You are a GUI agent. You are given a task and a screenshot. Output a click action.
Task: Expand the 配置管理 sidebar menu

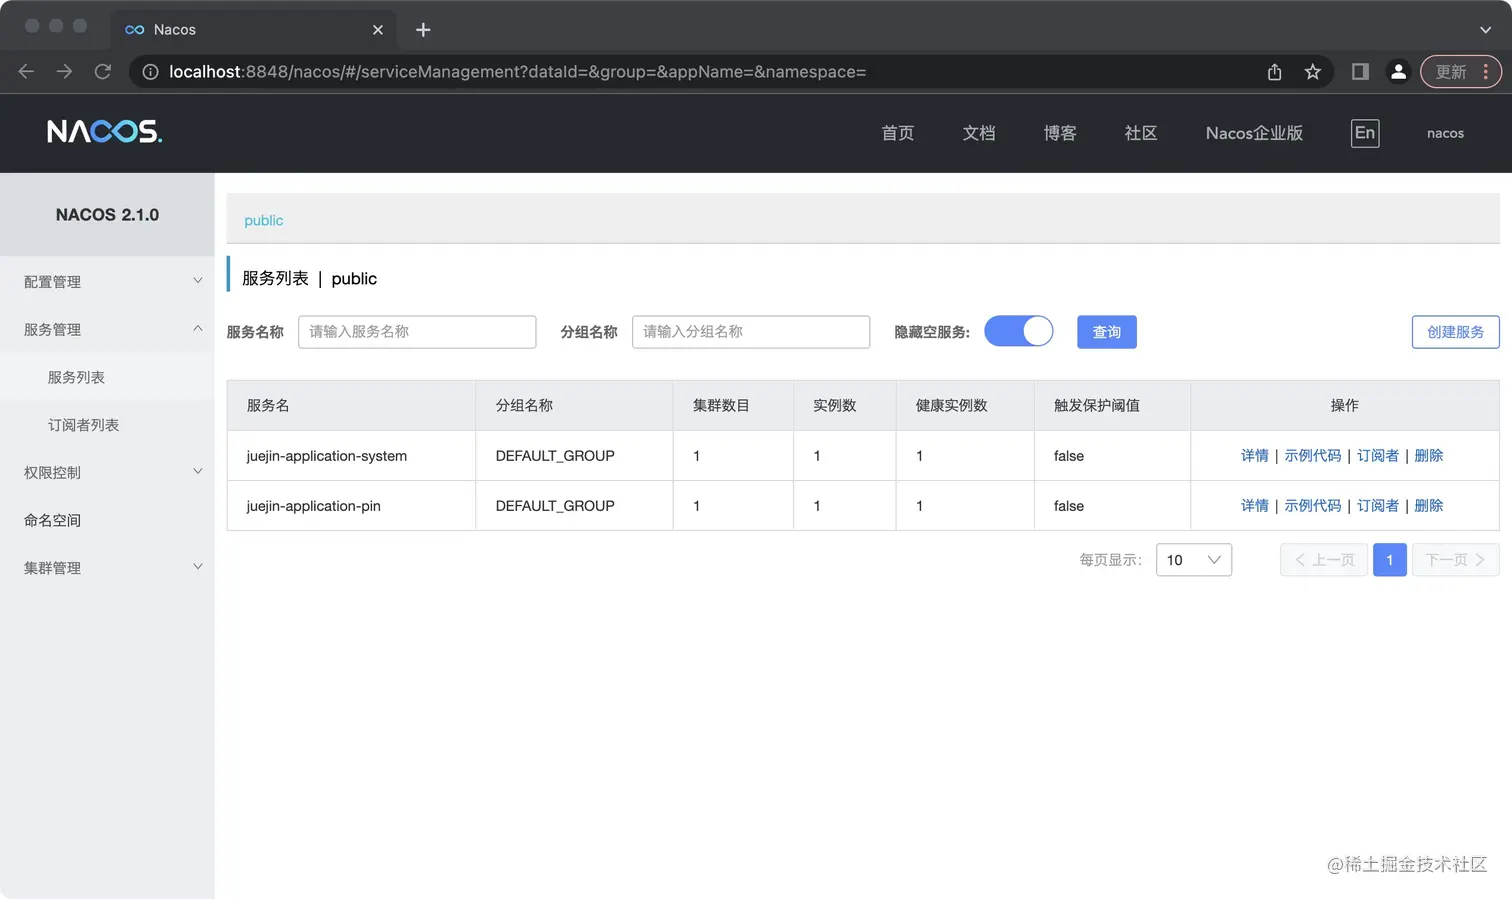(107, 282)
